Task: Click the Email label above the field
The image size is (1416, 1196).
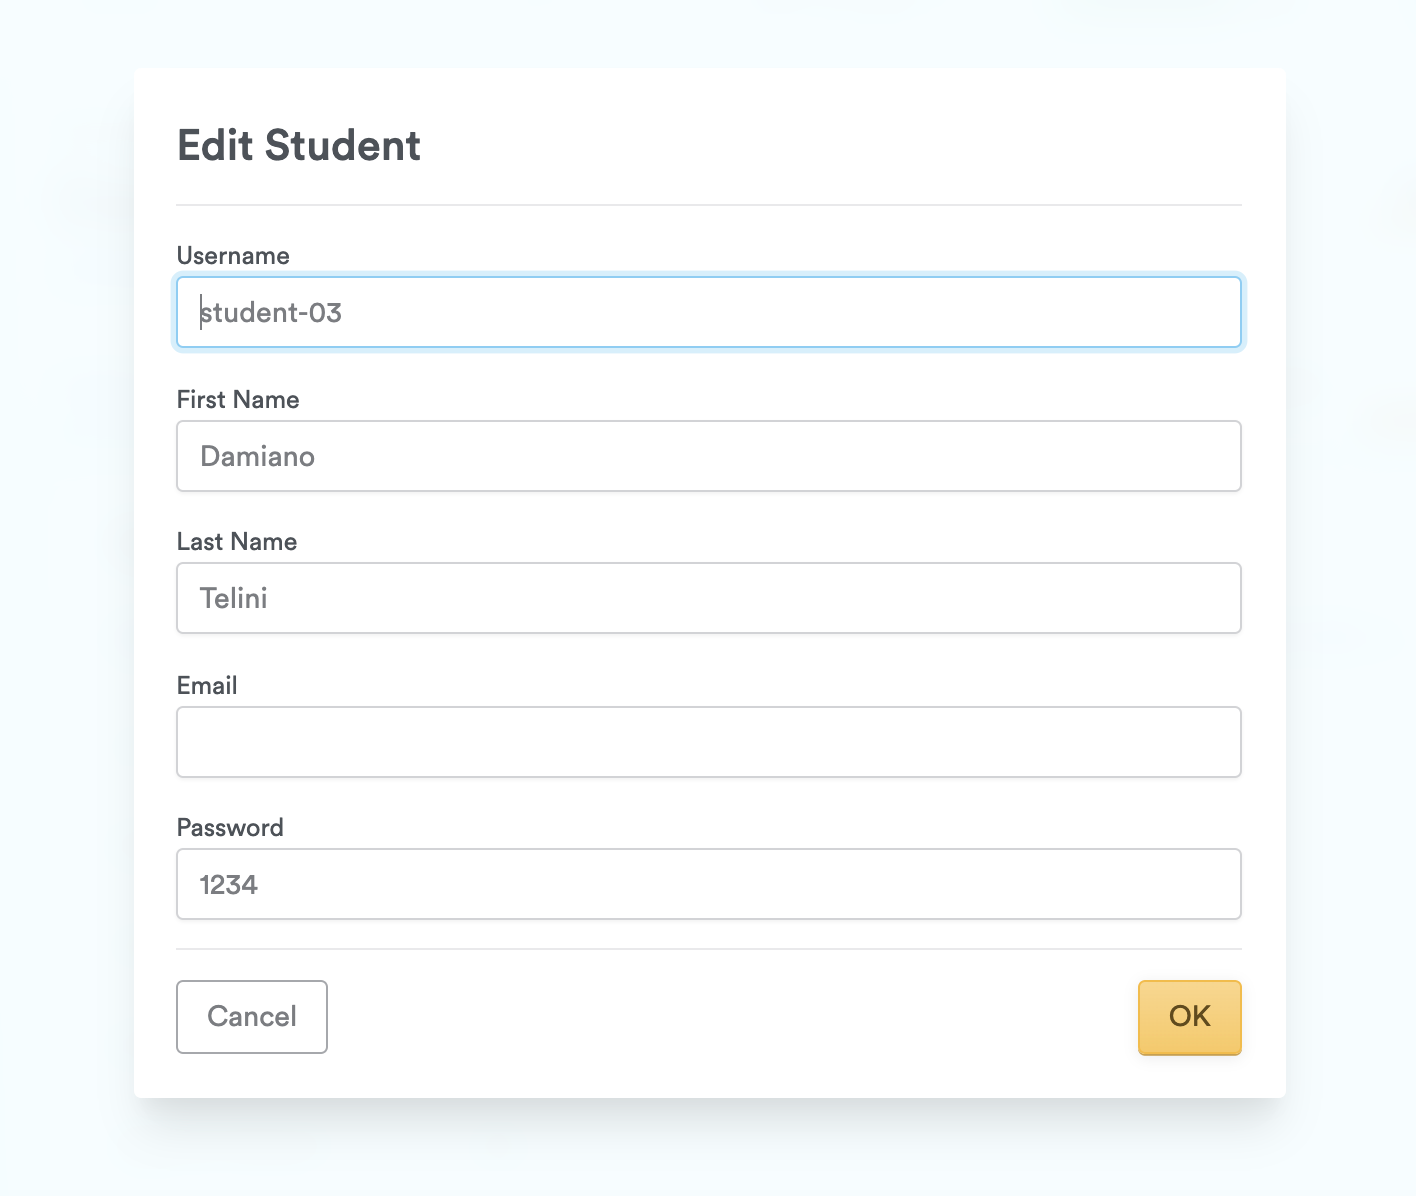Action: (x=207, y=685)
